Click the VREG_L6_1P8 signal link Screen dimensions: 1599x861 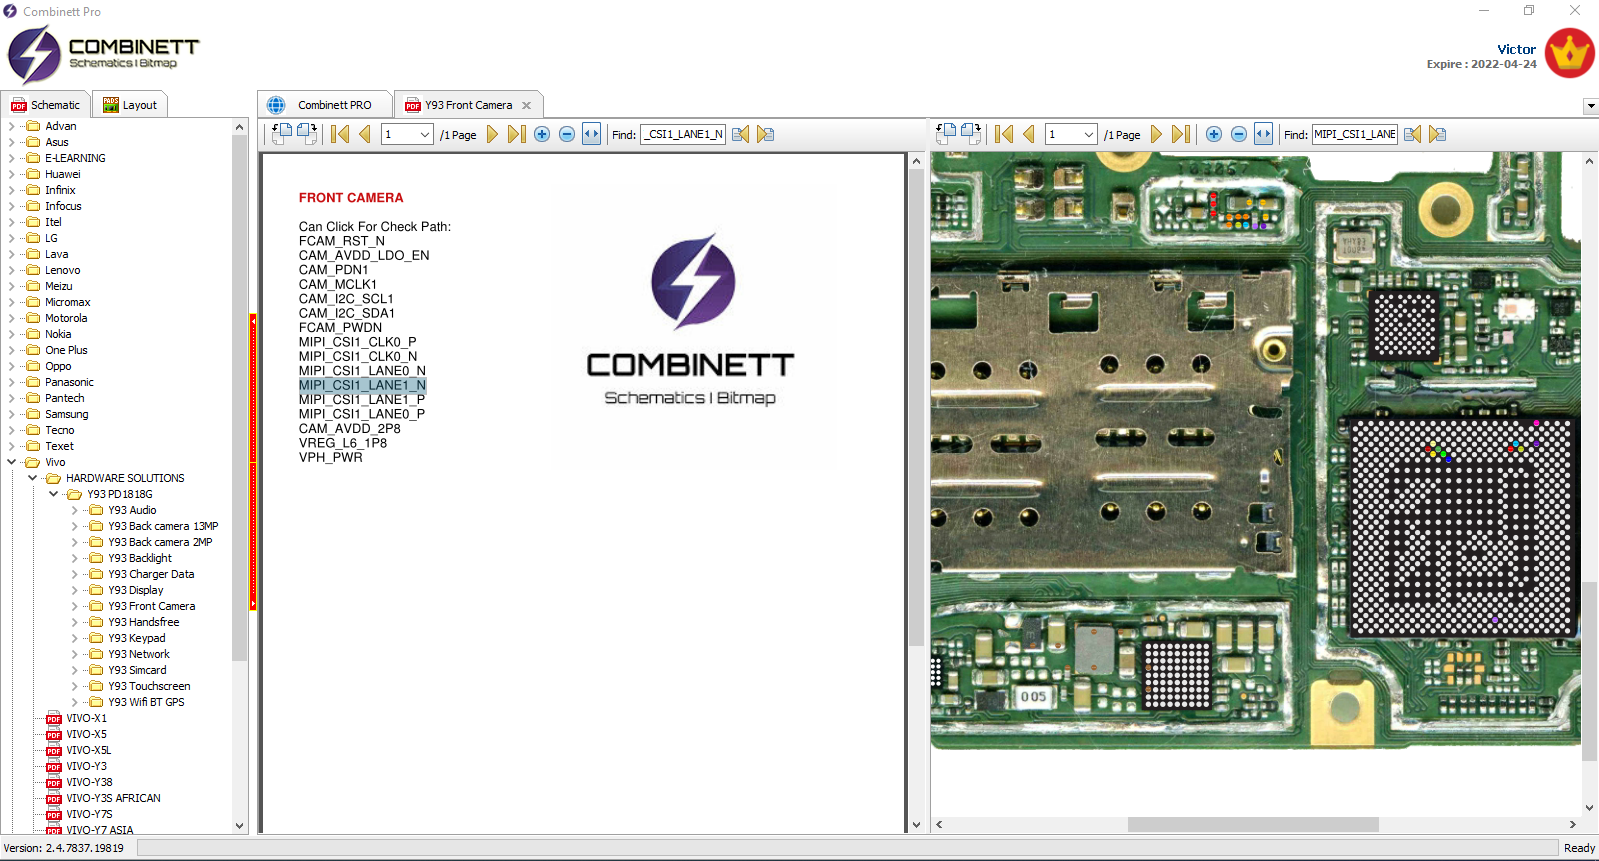click(343, 443)
